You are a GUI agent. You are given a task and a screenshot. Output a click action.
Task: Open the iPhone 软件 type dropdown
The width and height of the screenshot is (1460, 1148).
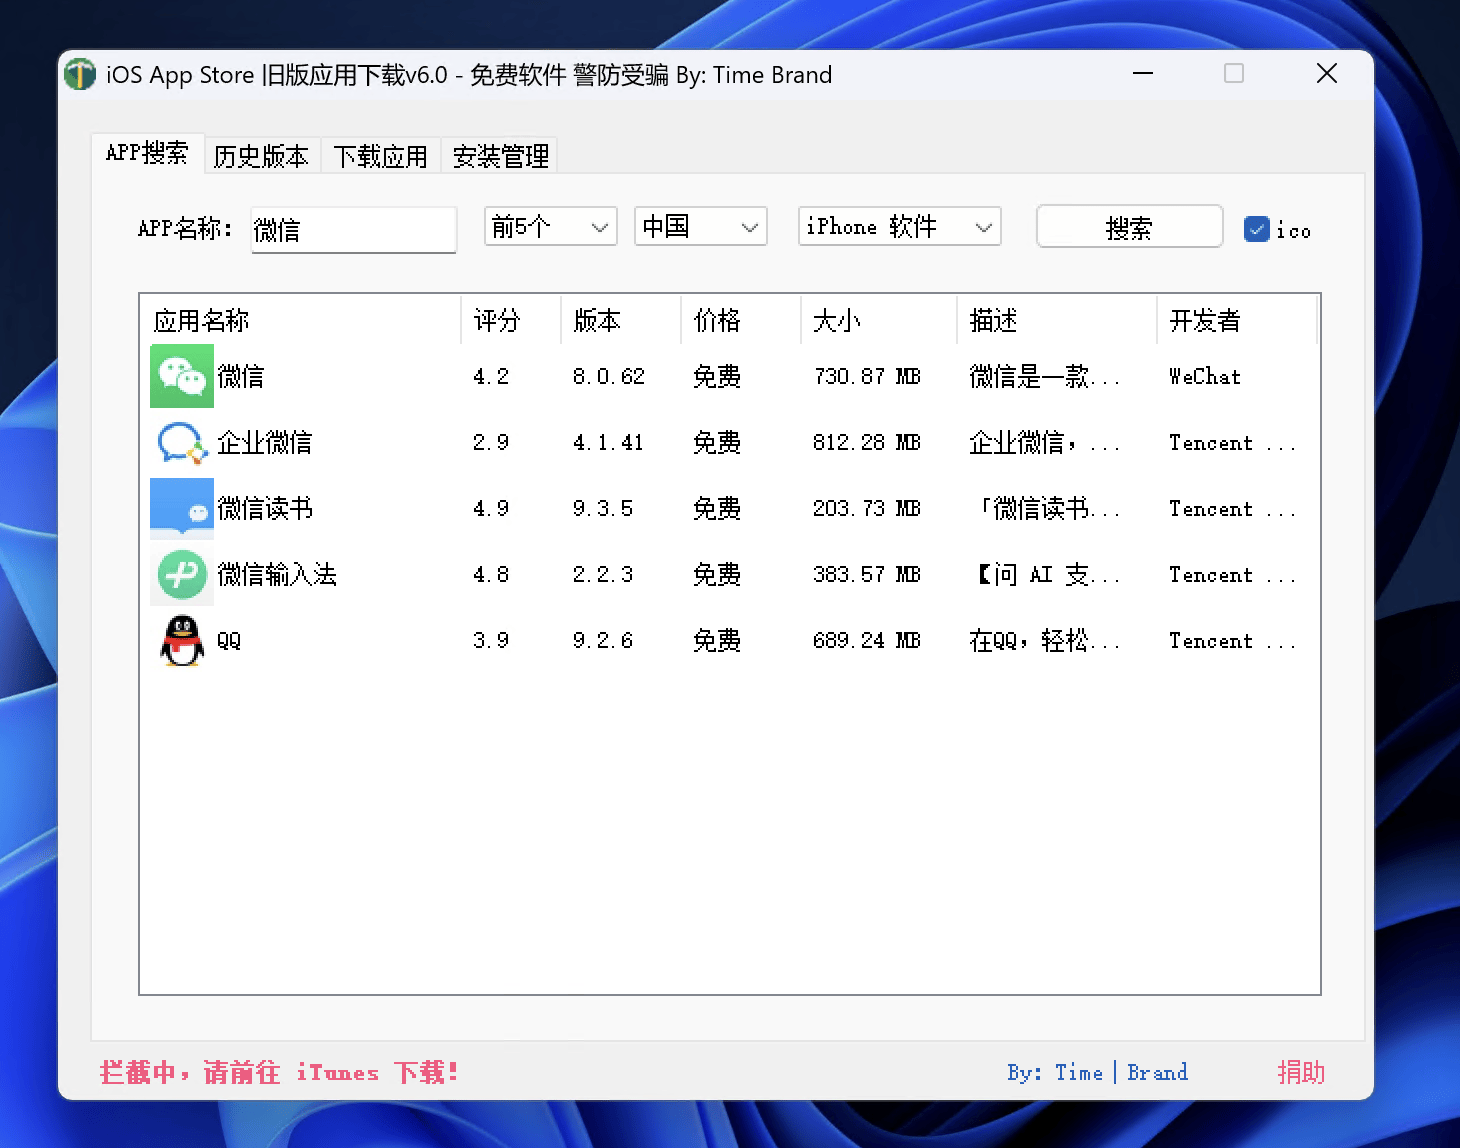899,227
